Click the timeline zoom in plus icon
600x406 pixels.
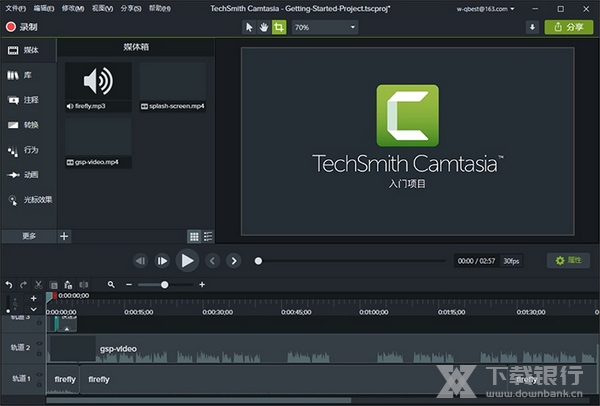(x=202, y=285)
